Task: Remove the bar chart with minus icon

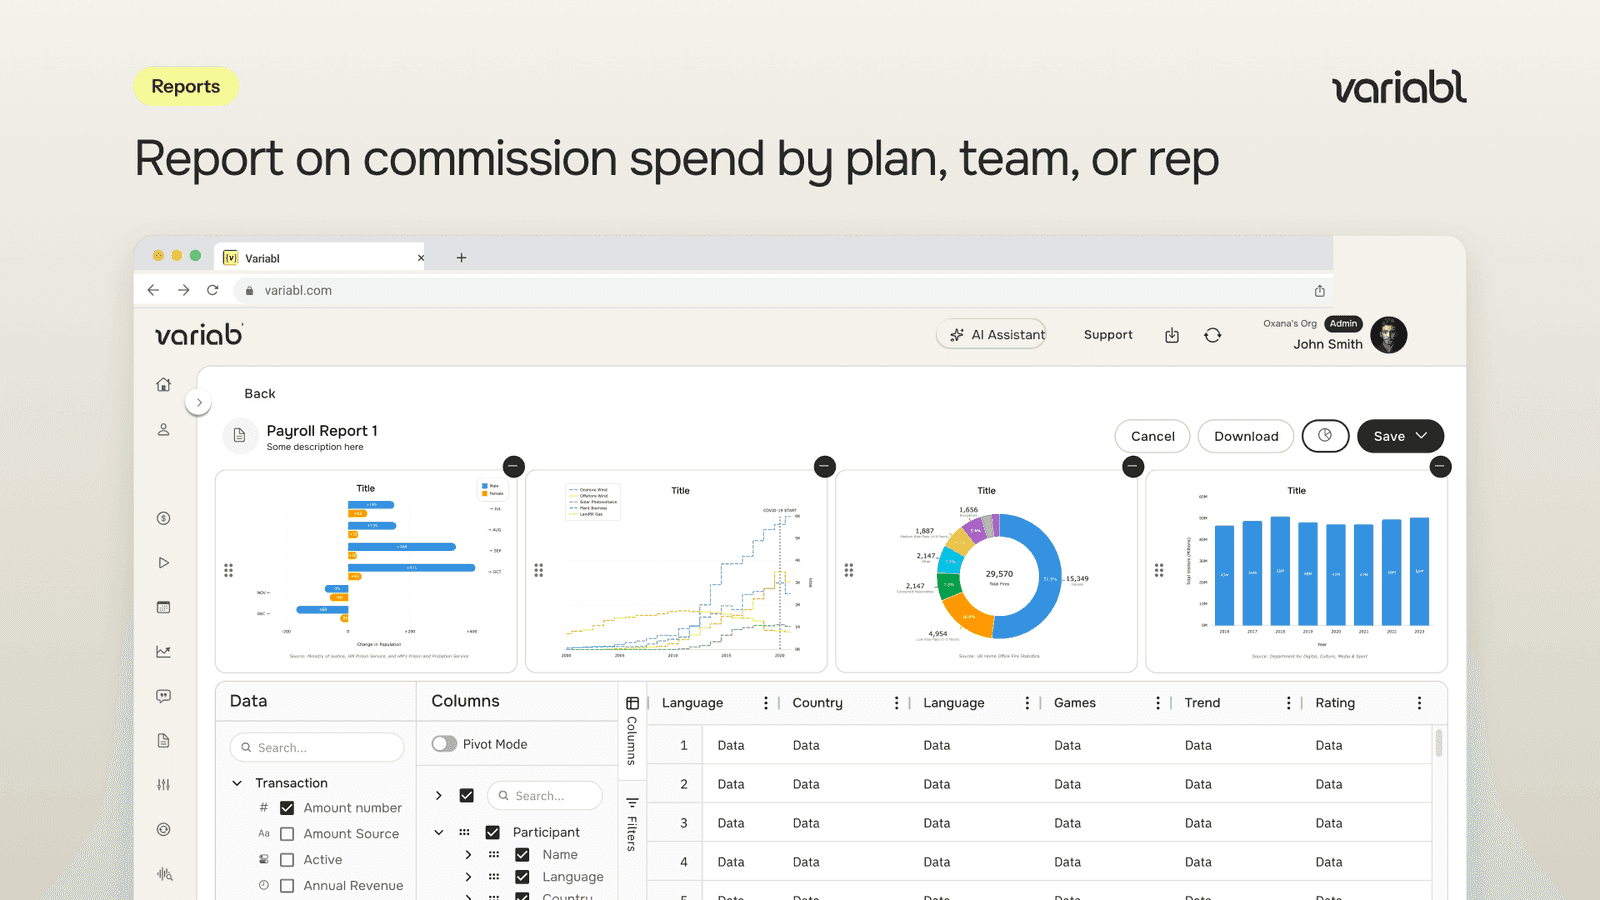Action: (1440, 466)
